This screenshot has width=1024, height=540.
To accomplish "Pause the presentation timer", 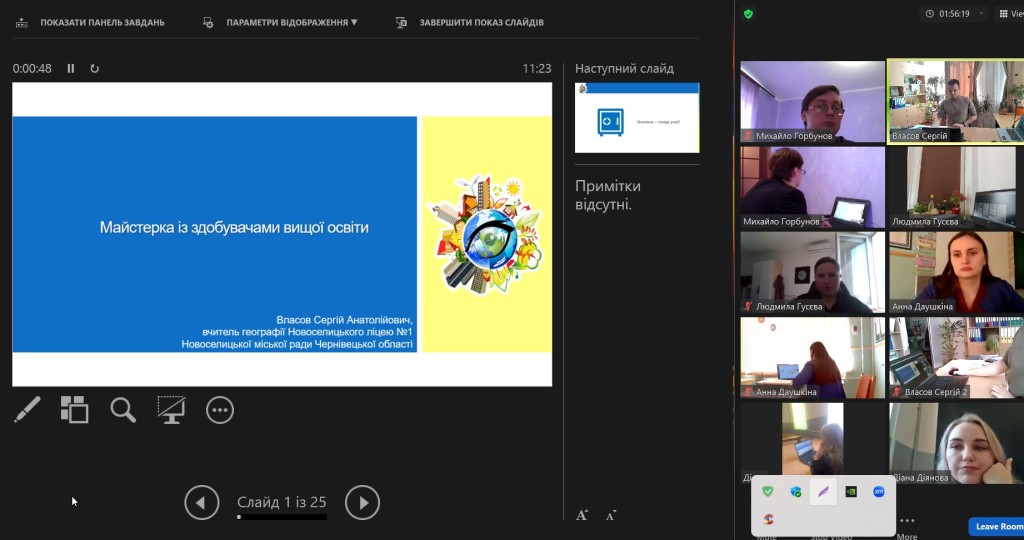I will coord(71,69).
